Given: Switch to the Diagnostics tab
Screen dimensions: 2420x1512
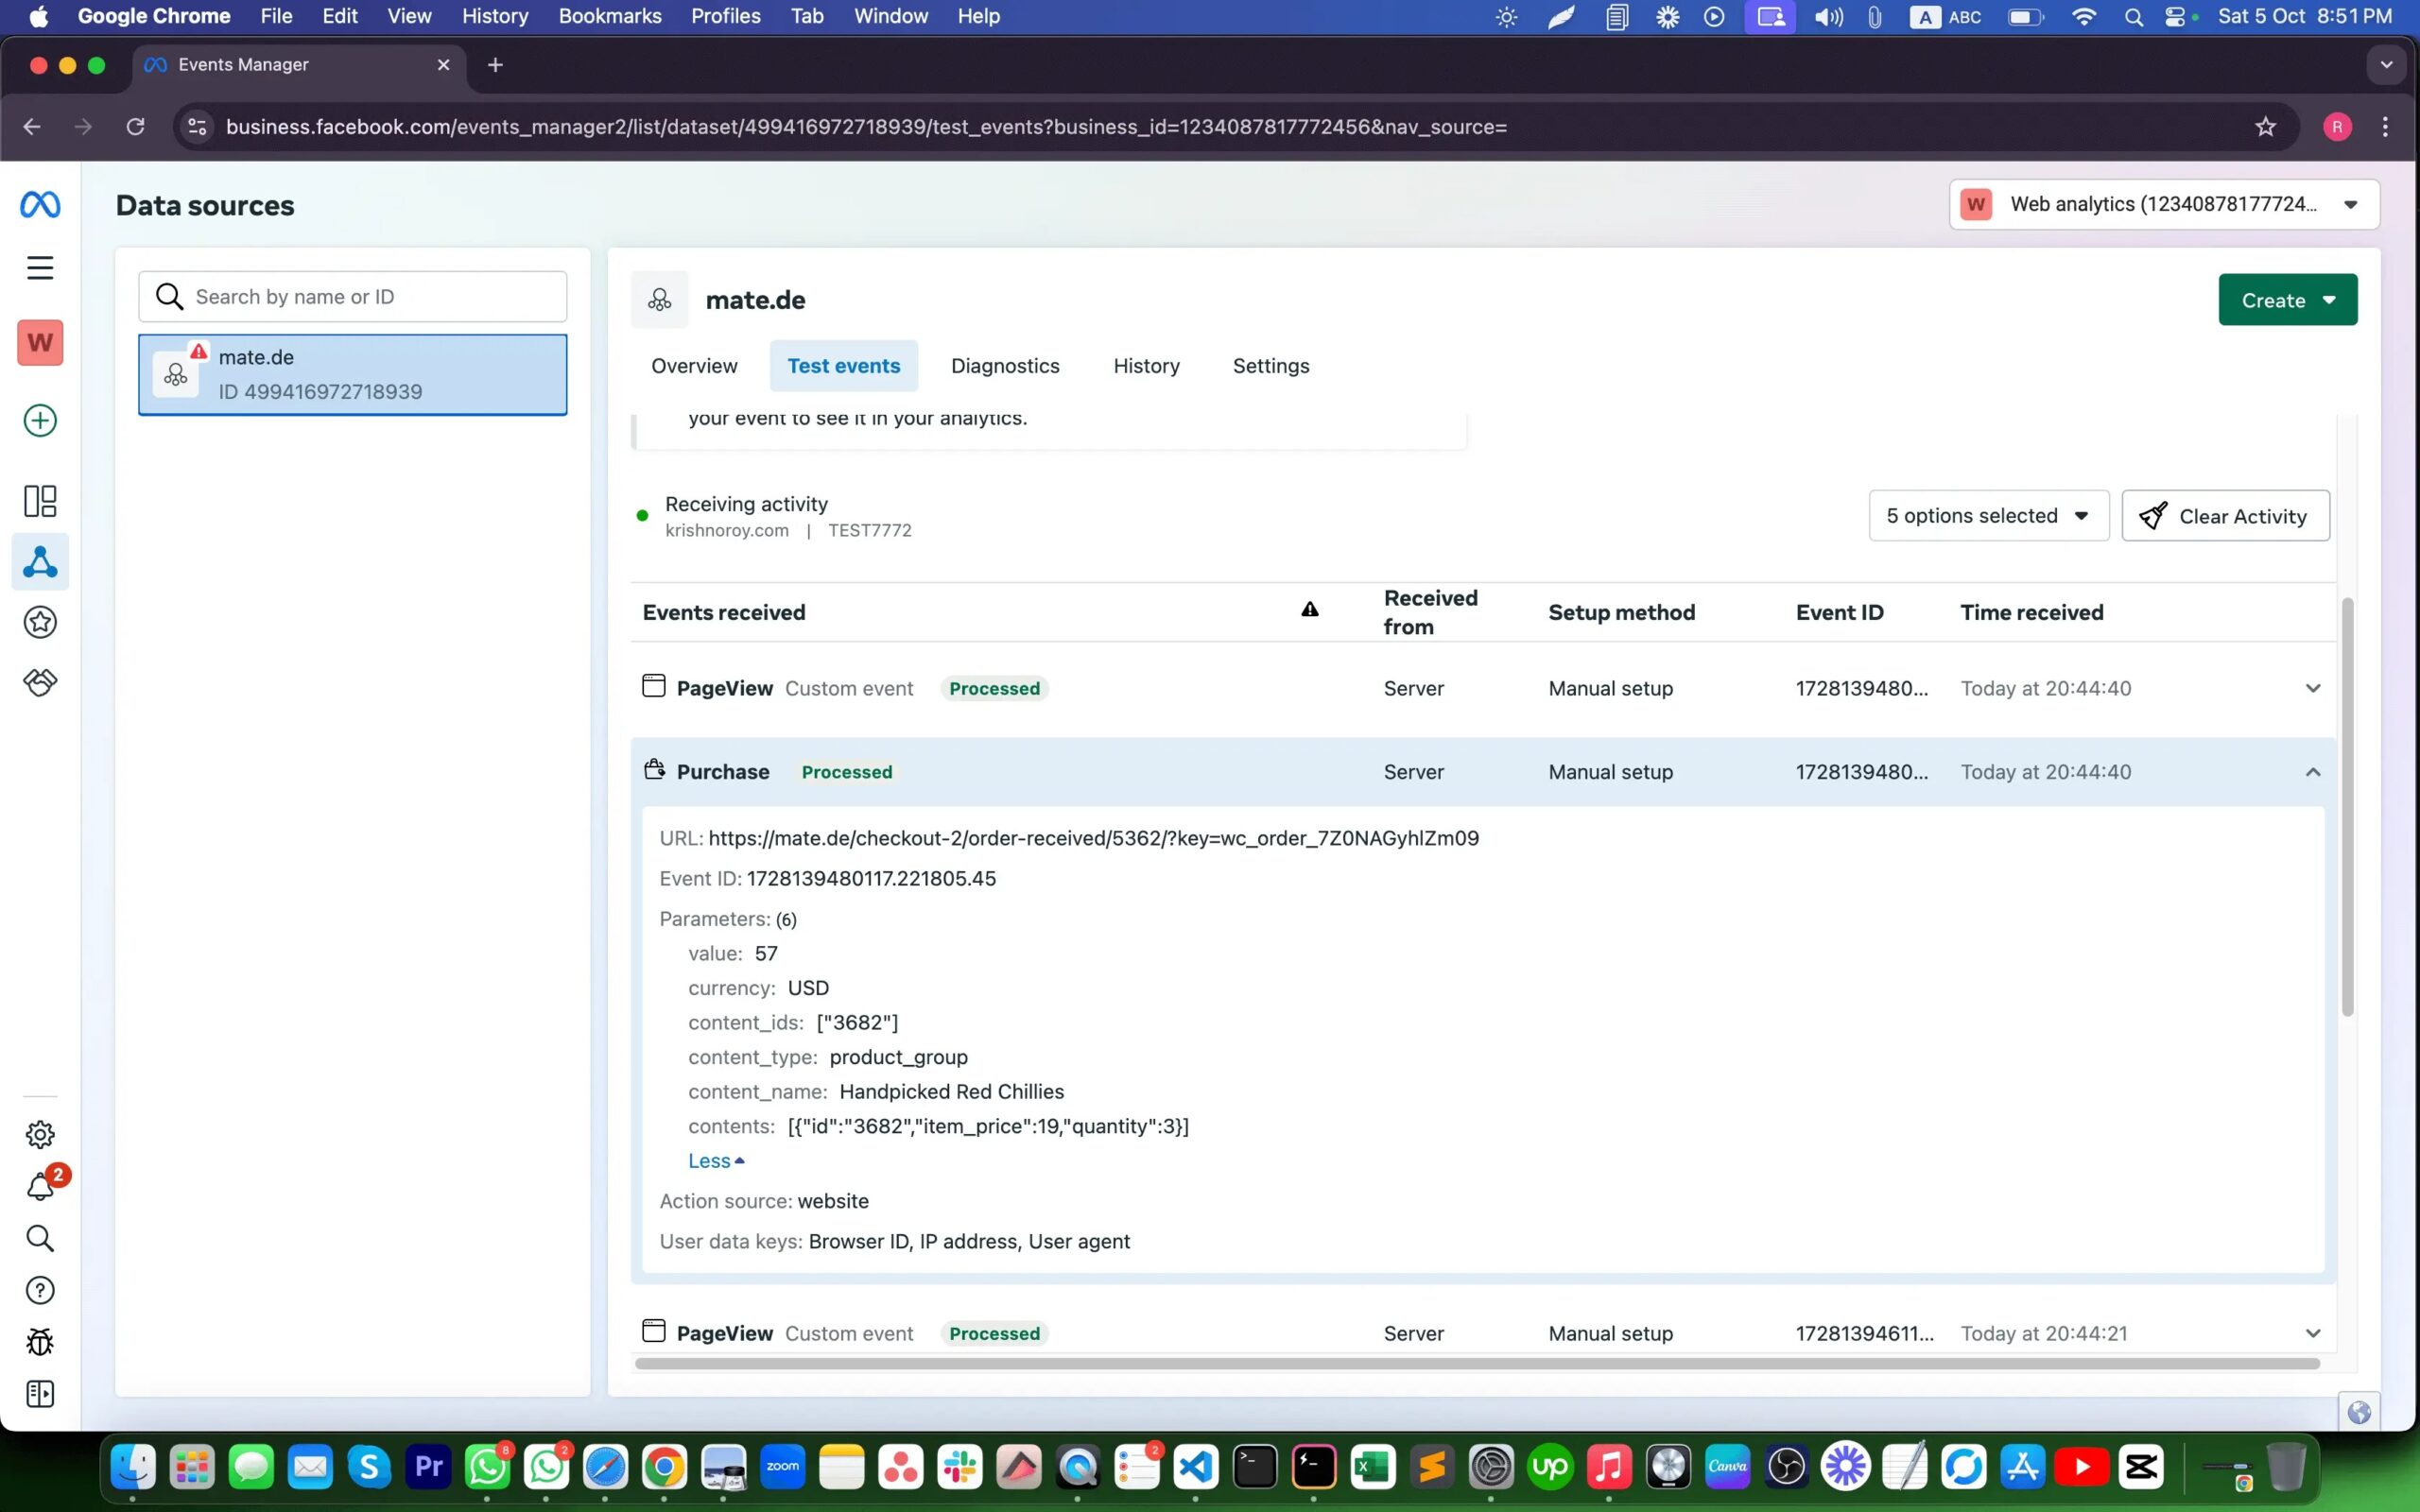Looking at the screenshot, I should click(x=1005, y=366).
